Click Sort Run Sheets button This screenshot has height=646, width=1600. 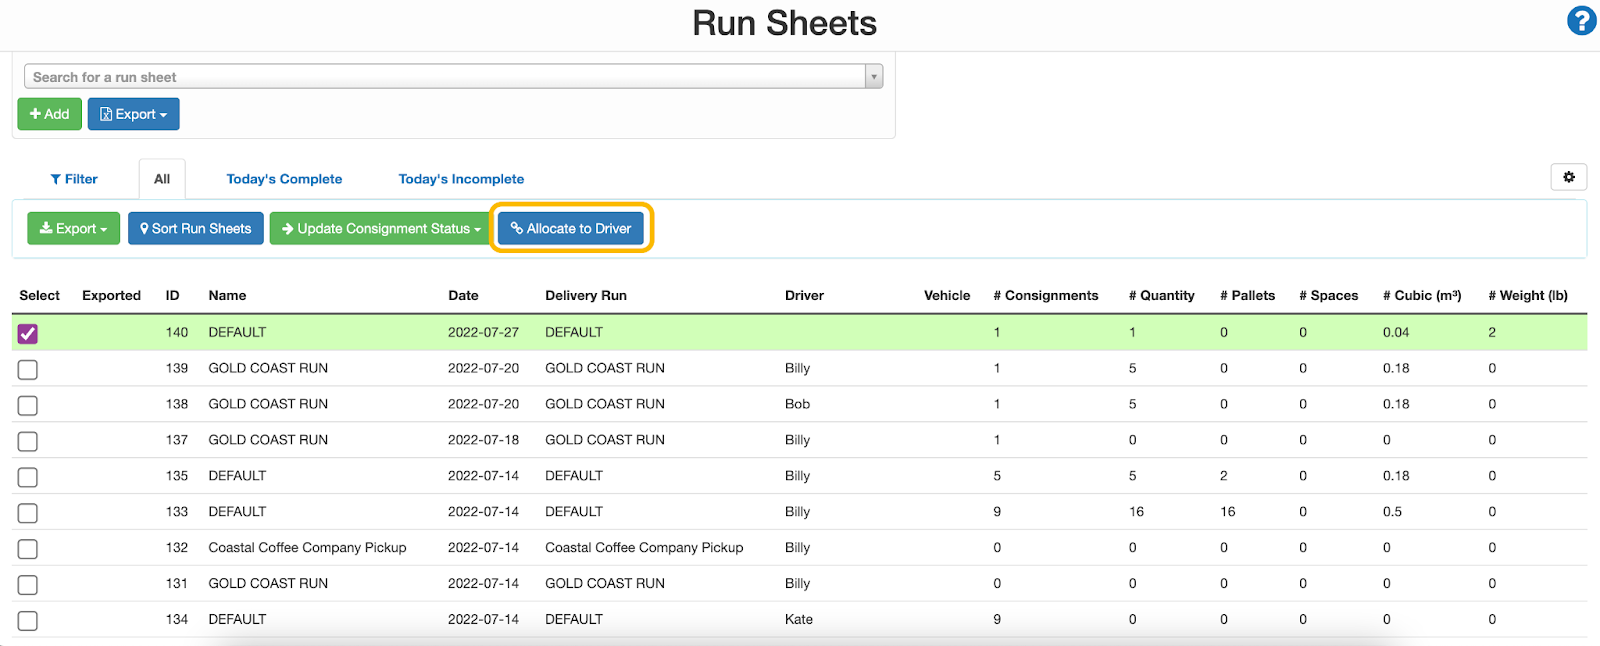tap(196, 228)
